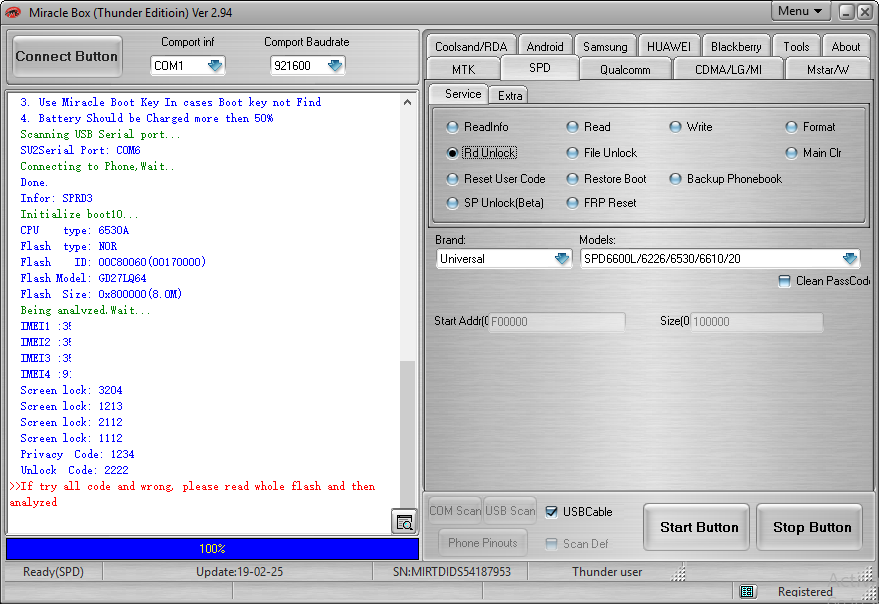Click the 'Thunder user' status bar entry

(607, 572)
